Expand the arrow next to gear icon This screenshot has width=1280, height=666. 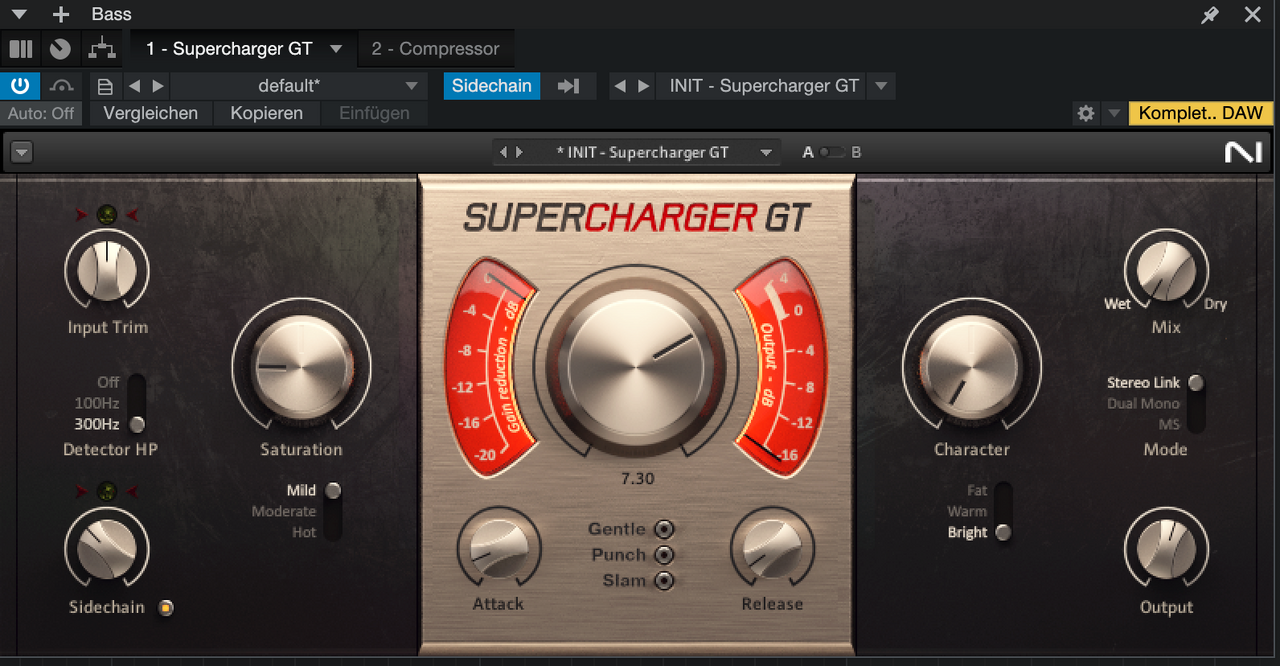click(1113, 114)
